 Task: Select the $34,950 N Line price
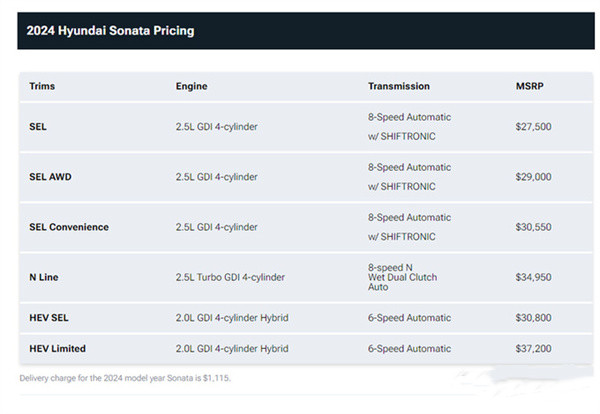coord(533,277)
